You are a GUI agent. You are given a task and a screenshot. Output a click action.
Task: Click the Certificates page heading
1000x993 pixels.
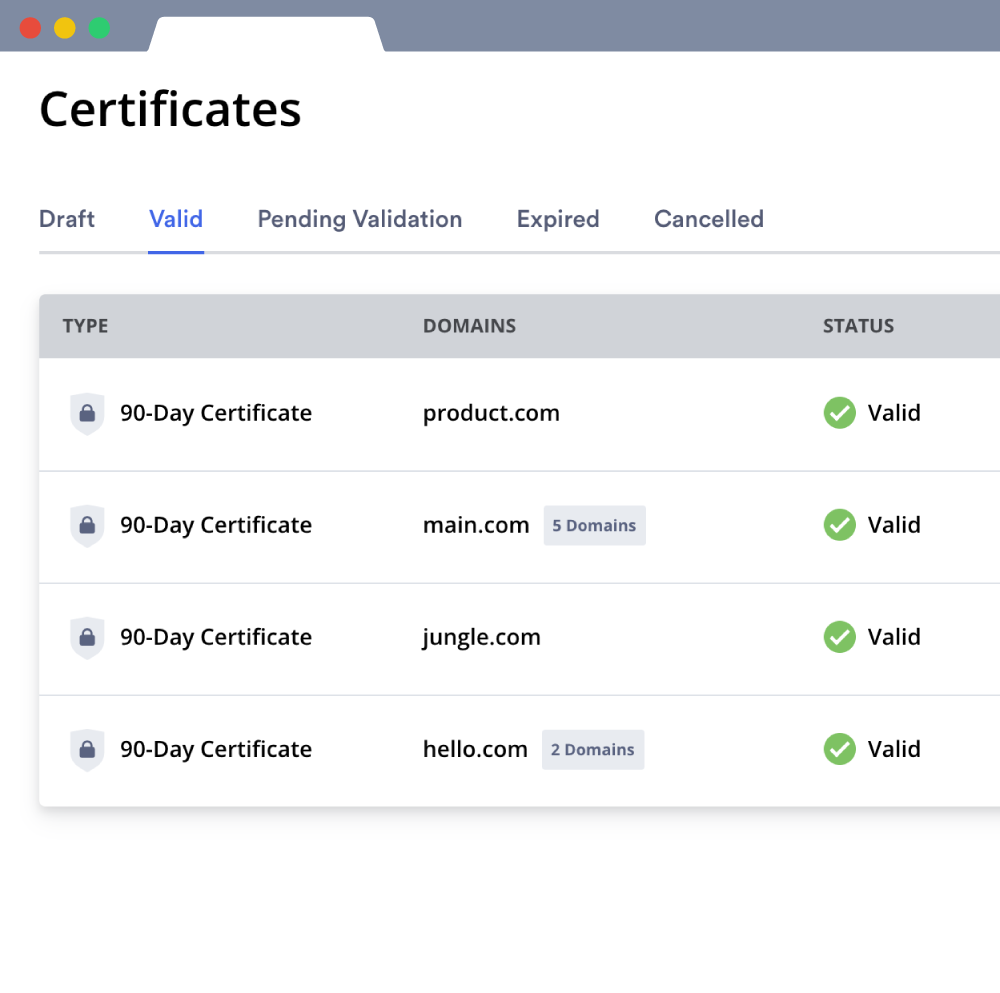click(170, 110)
